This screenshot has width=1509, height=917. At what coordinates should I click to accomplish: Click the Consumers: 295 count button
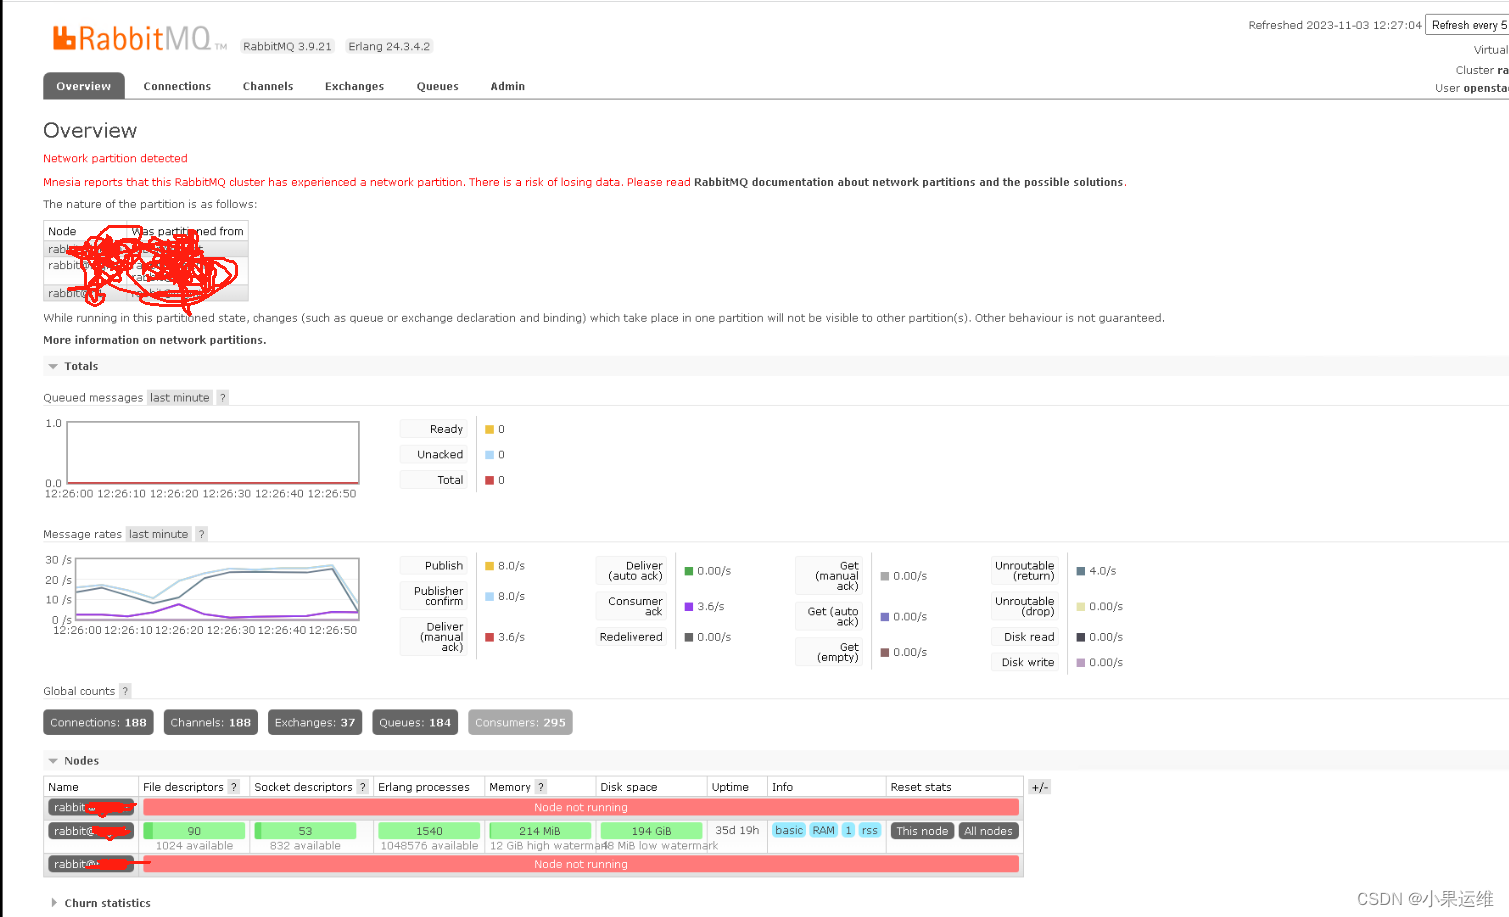point(520,722)
